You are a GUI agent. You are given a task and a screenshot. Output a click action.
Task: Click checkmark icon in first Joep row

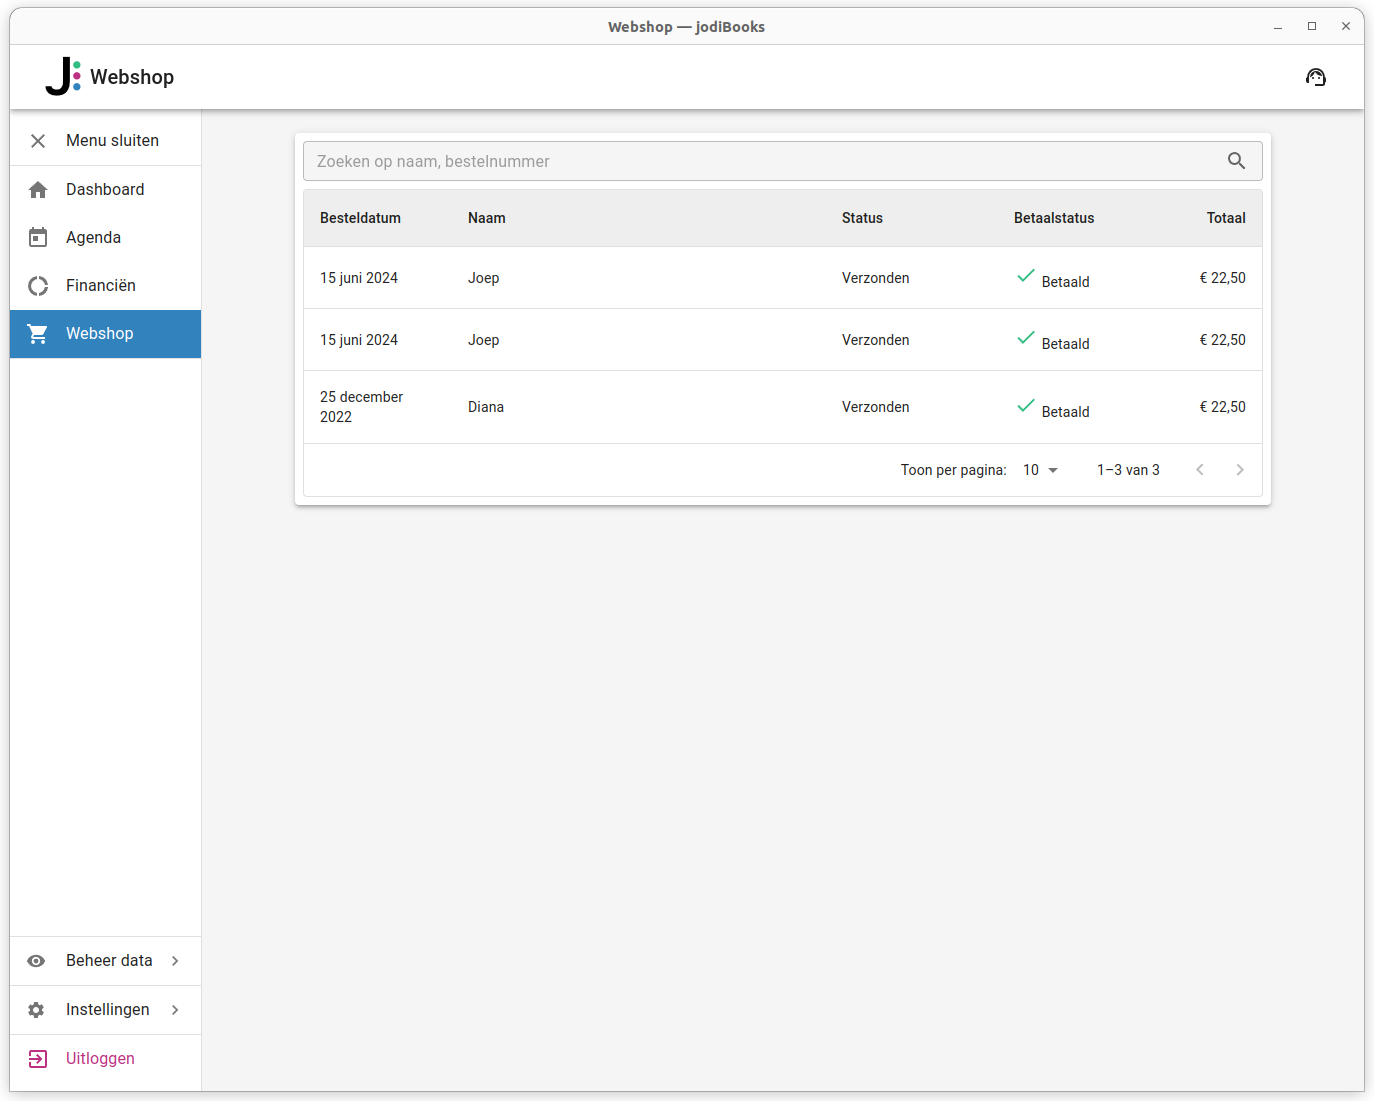[x=1026, y=276]
